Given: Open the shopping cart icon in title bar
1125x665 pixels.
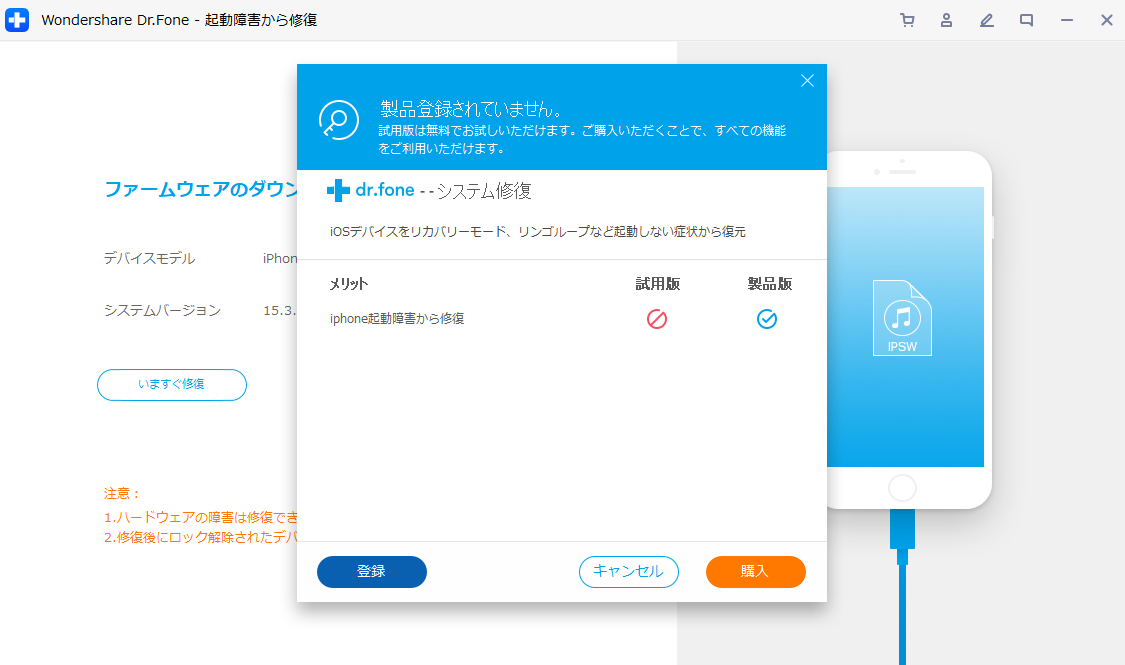Looking at the screenshot, I should [907, 20].
